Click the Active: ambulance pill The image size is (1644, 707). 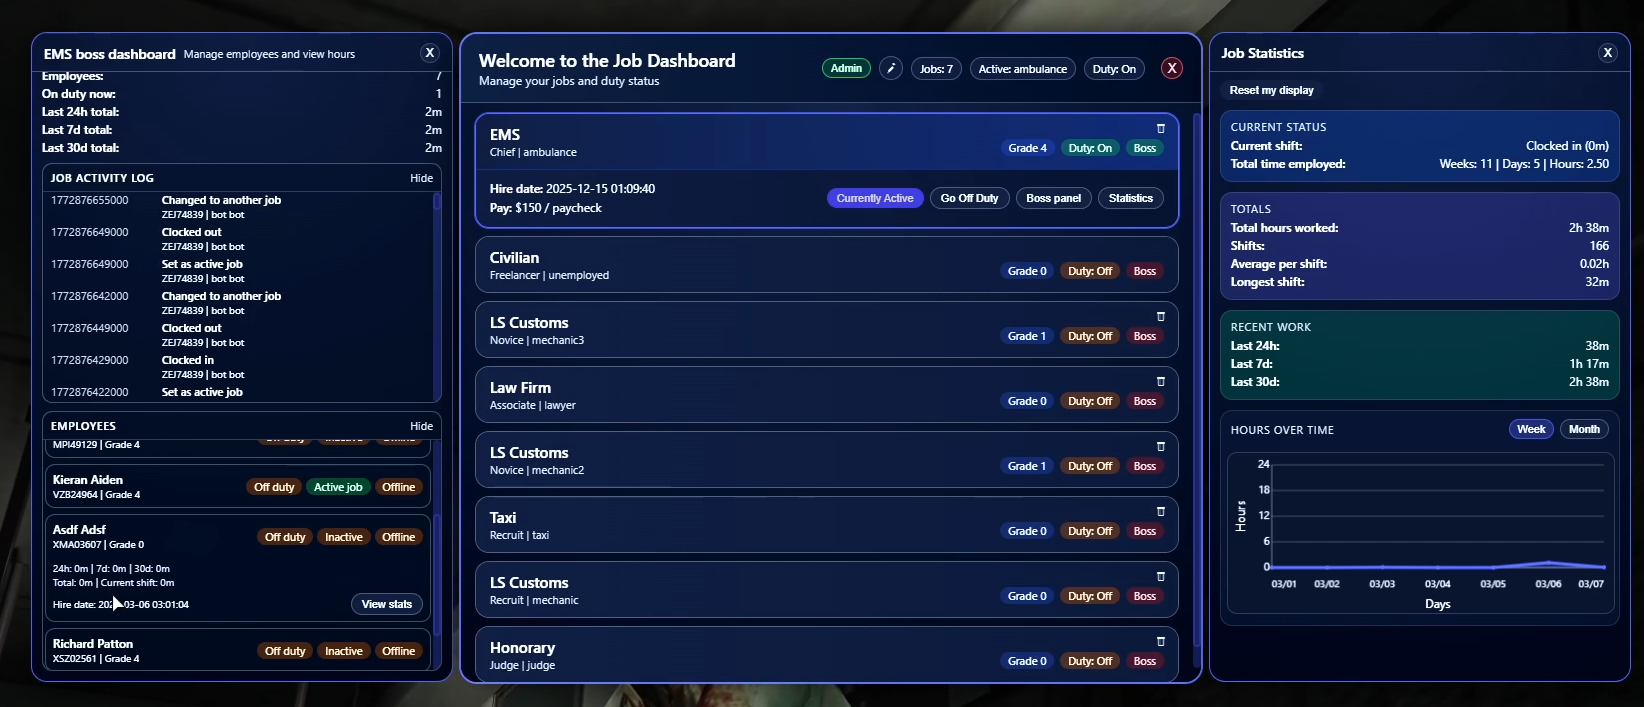pos(1022,69)
